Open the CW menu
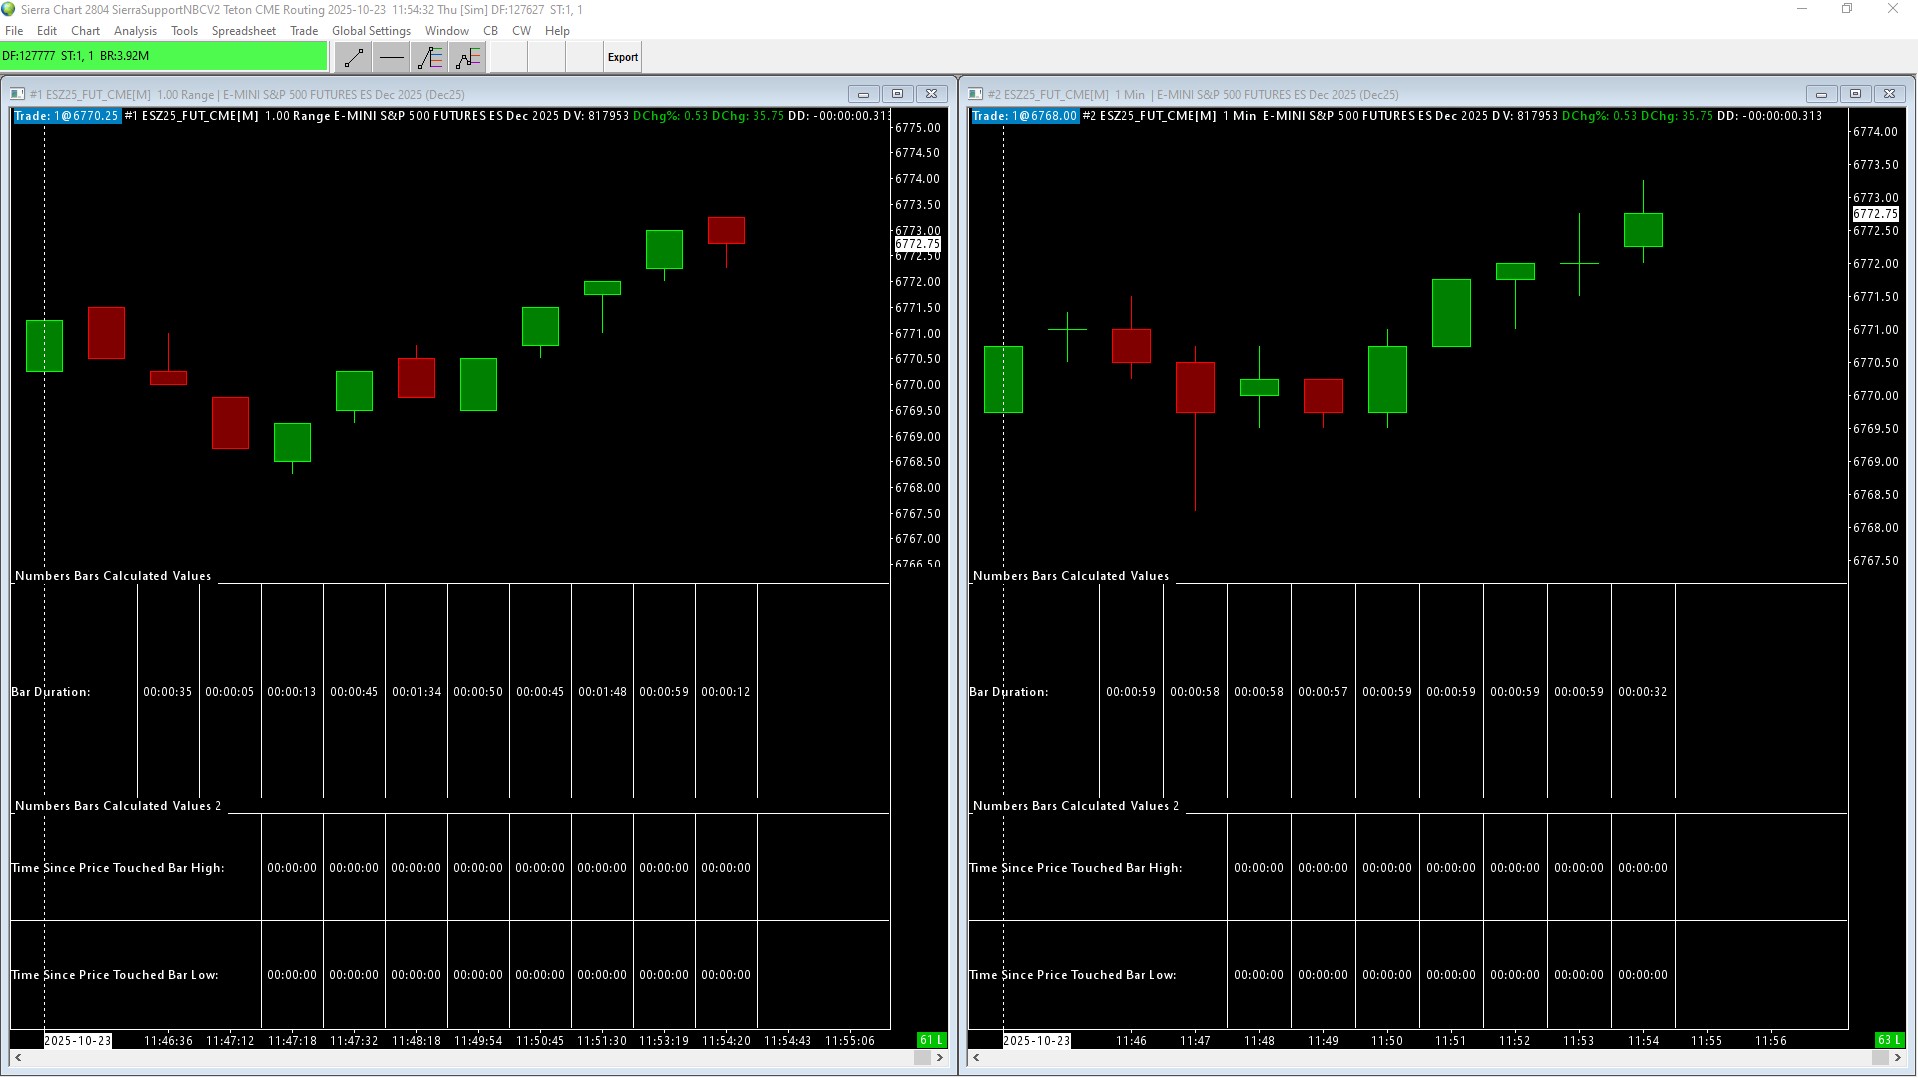 point(521,31)
